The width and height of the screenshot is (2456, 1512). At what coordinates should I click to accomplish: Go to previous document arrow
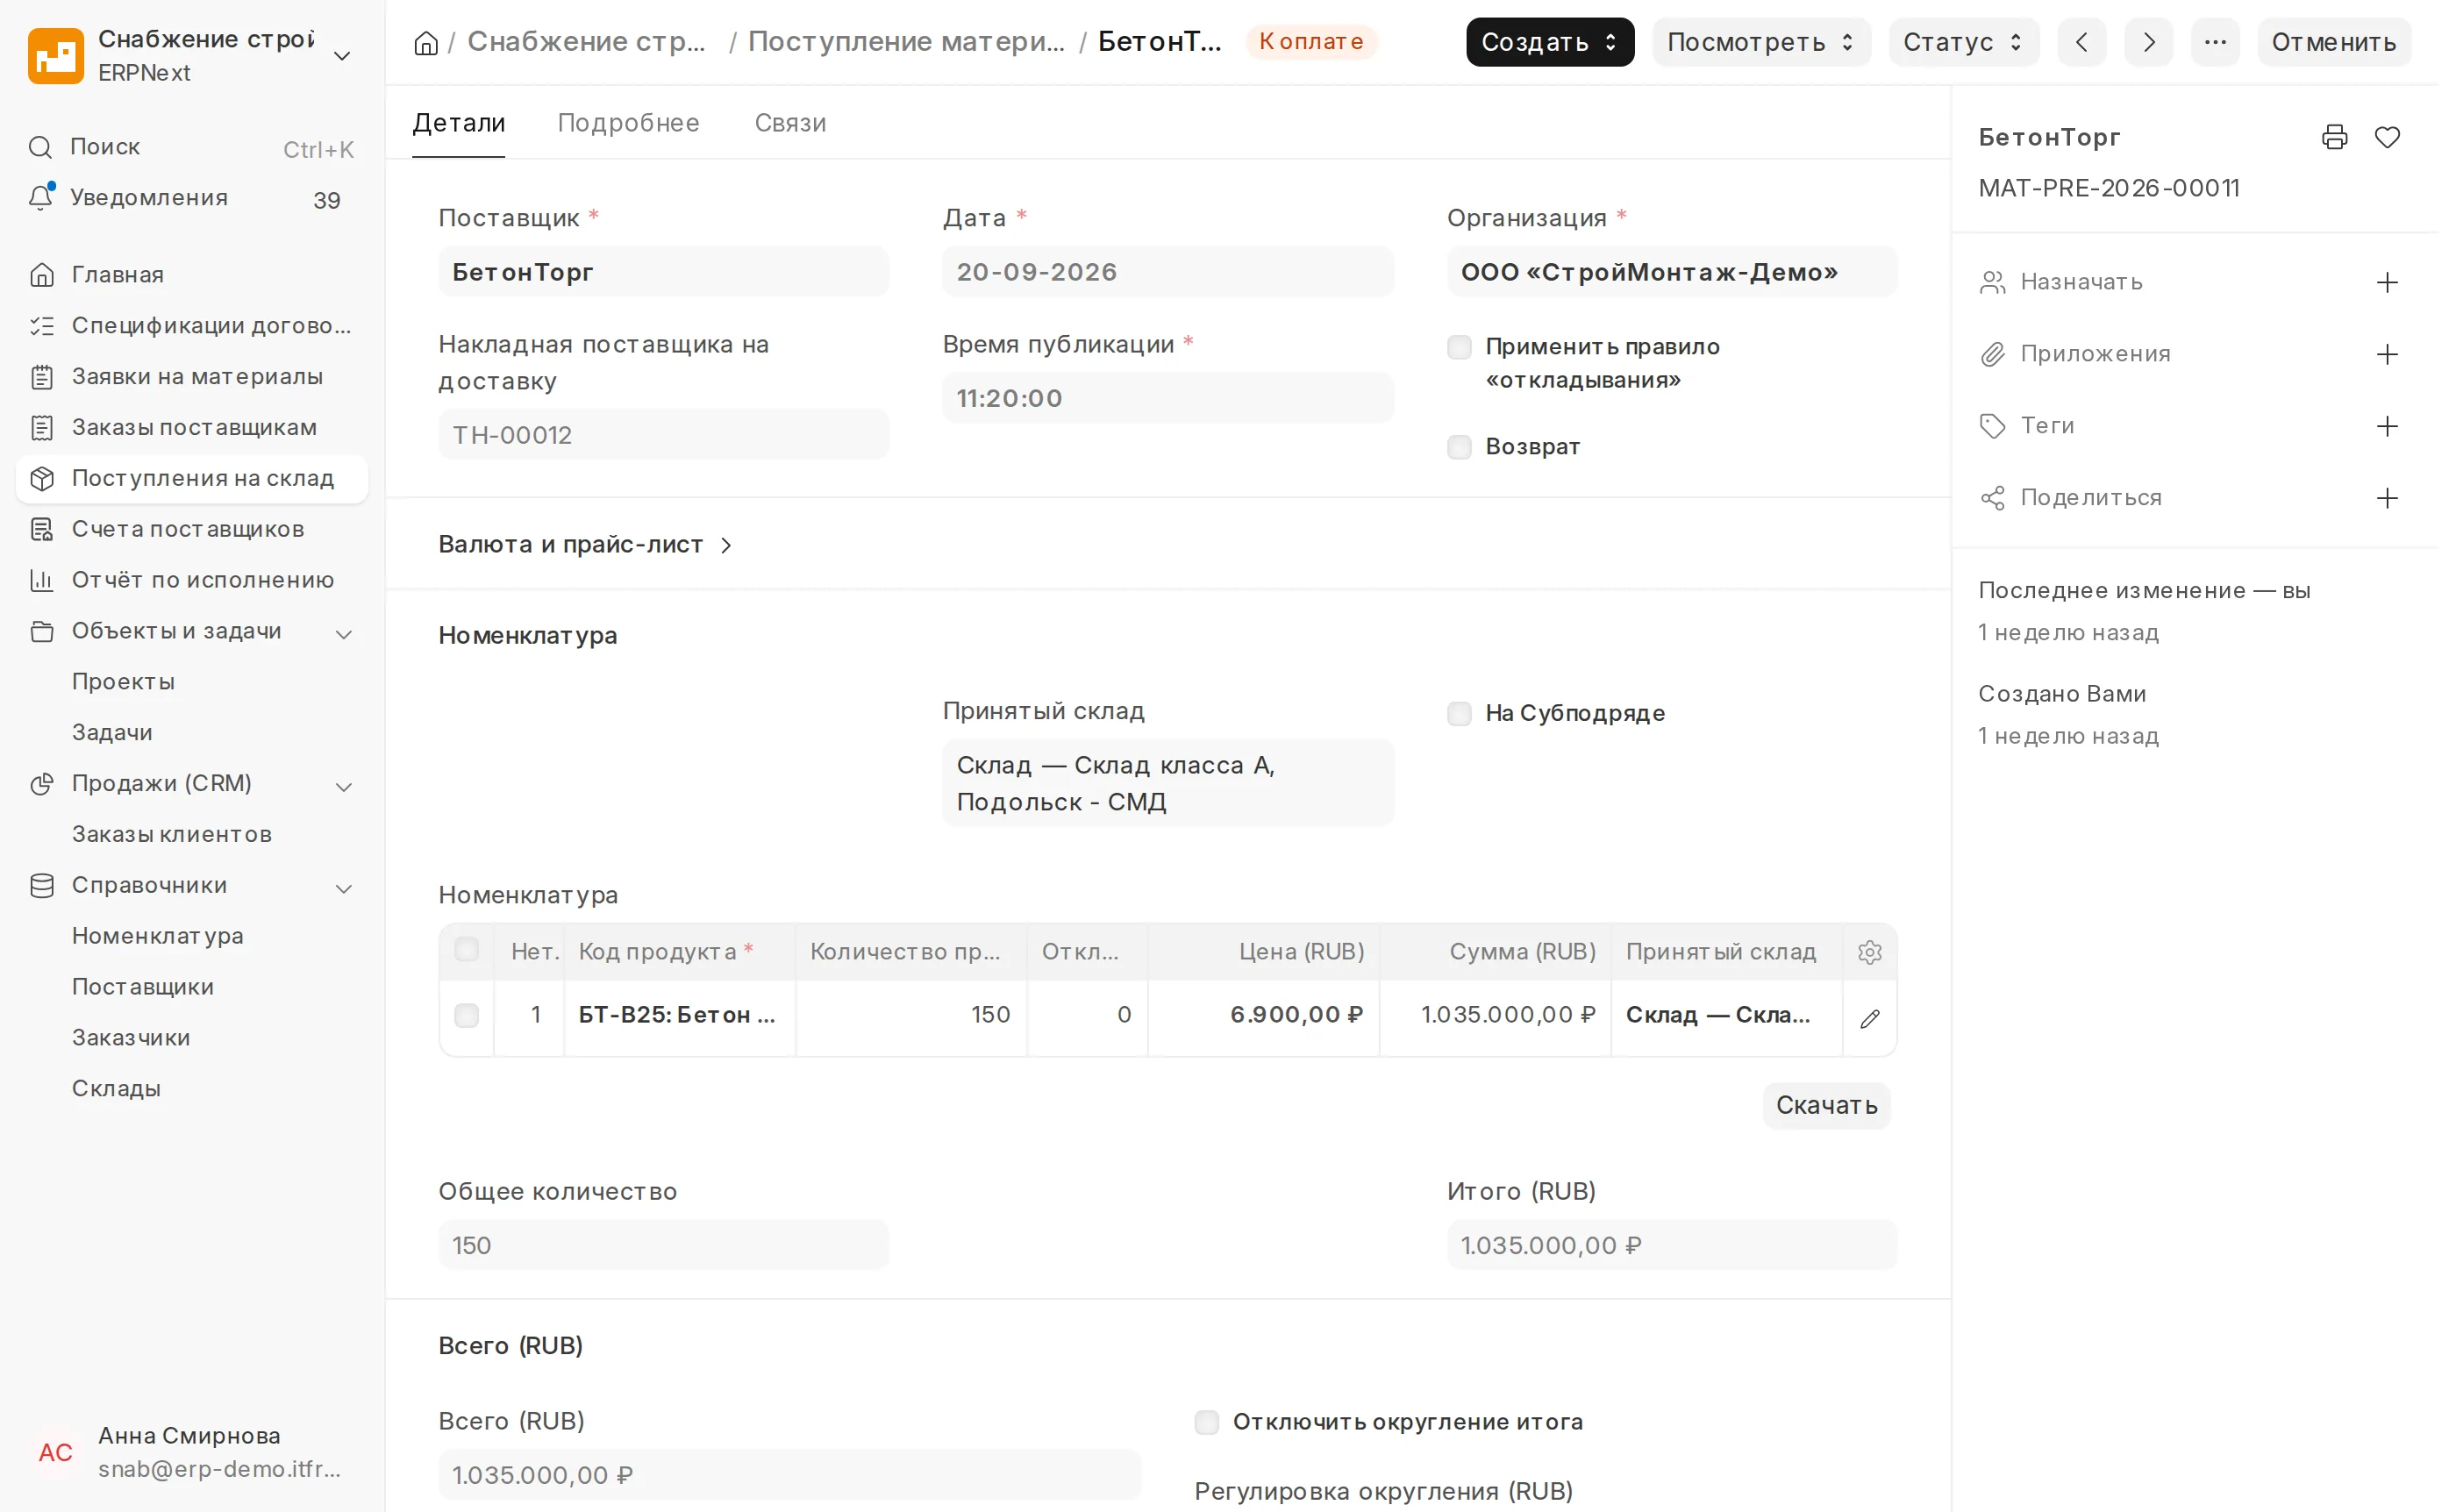2082,42
